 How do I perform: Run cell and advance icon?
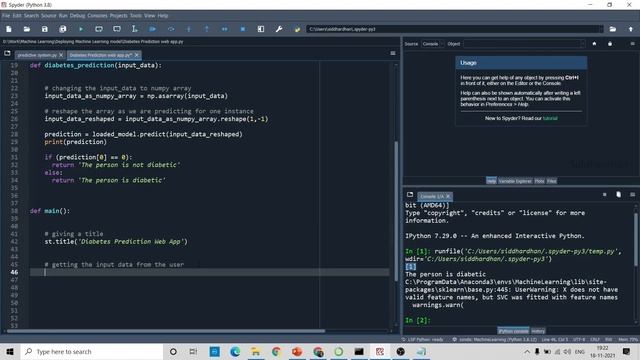pos(117,29)
